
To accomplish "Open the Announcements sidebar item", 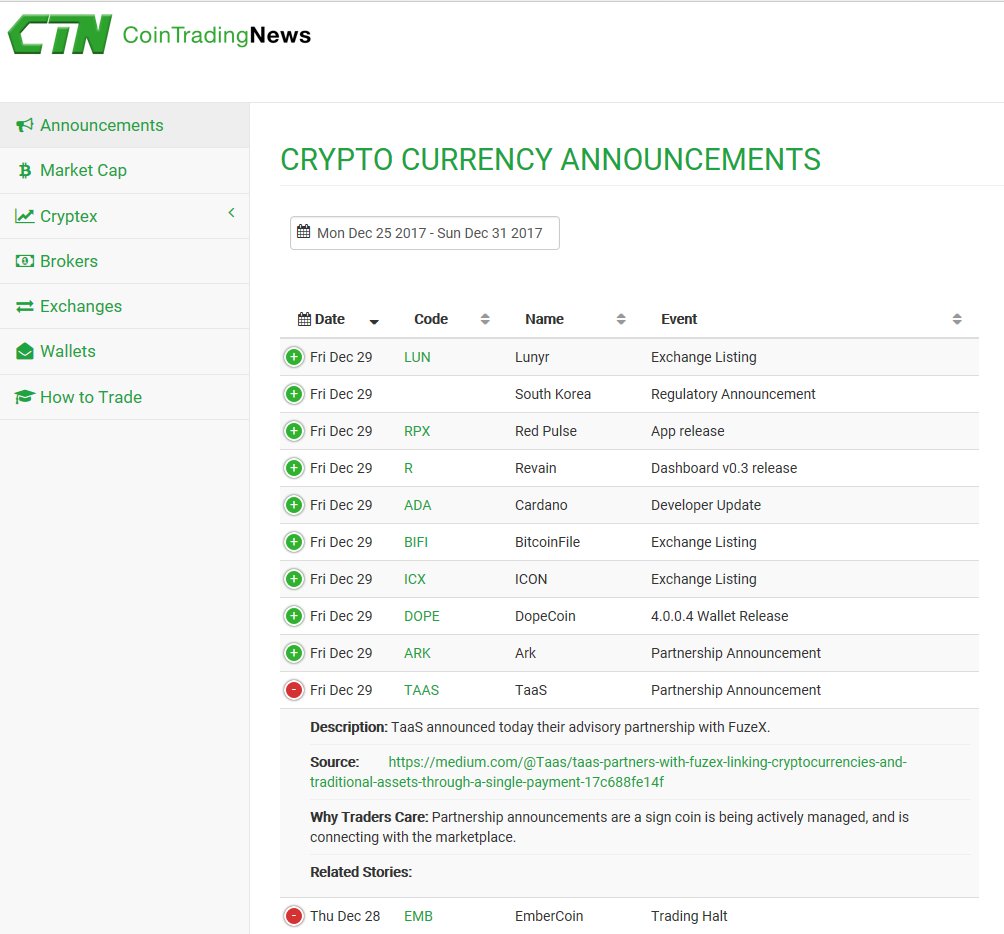I will [125, 125].
